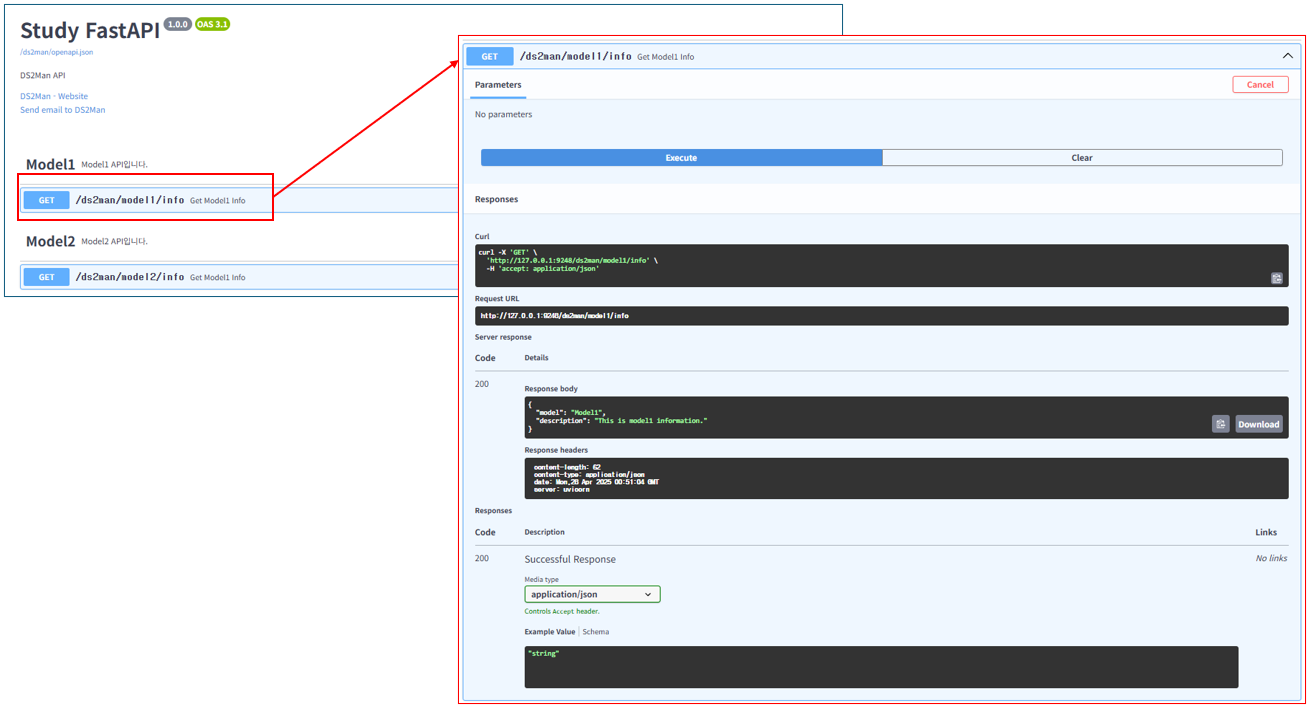Click the Successful Response description text

click(570, 560)
